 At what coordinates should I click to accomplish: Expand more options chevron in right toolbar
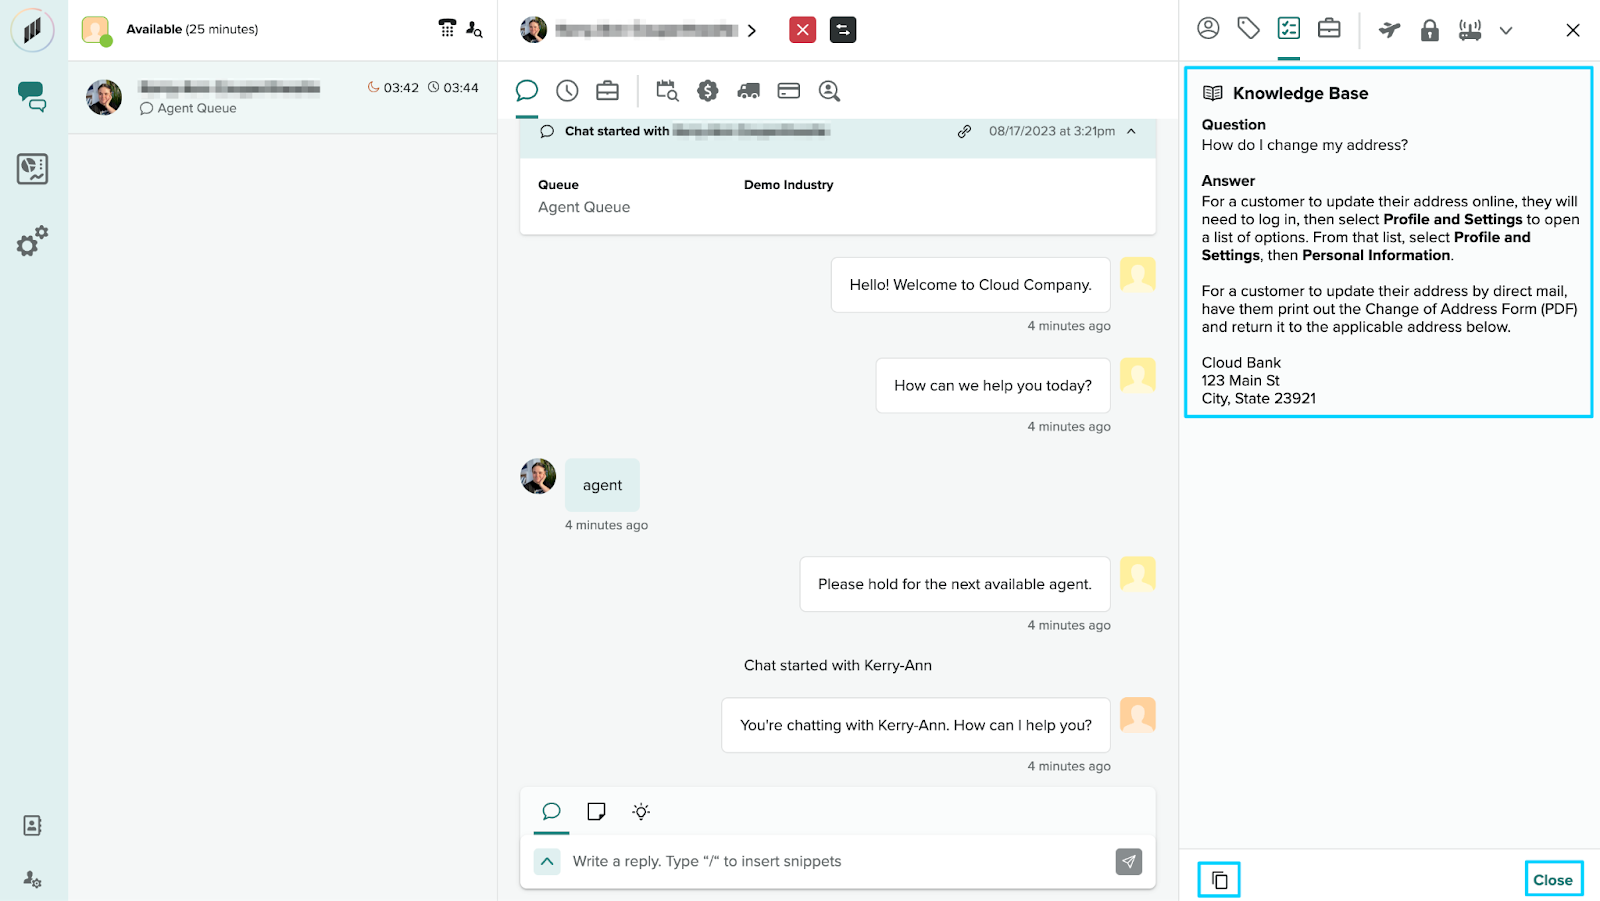[x=1506, y=31]
